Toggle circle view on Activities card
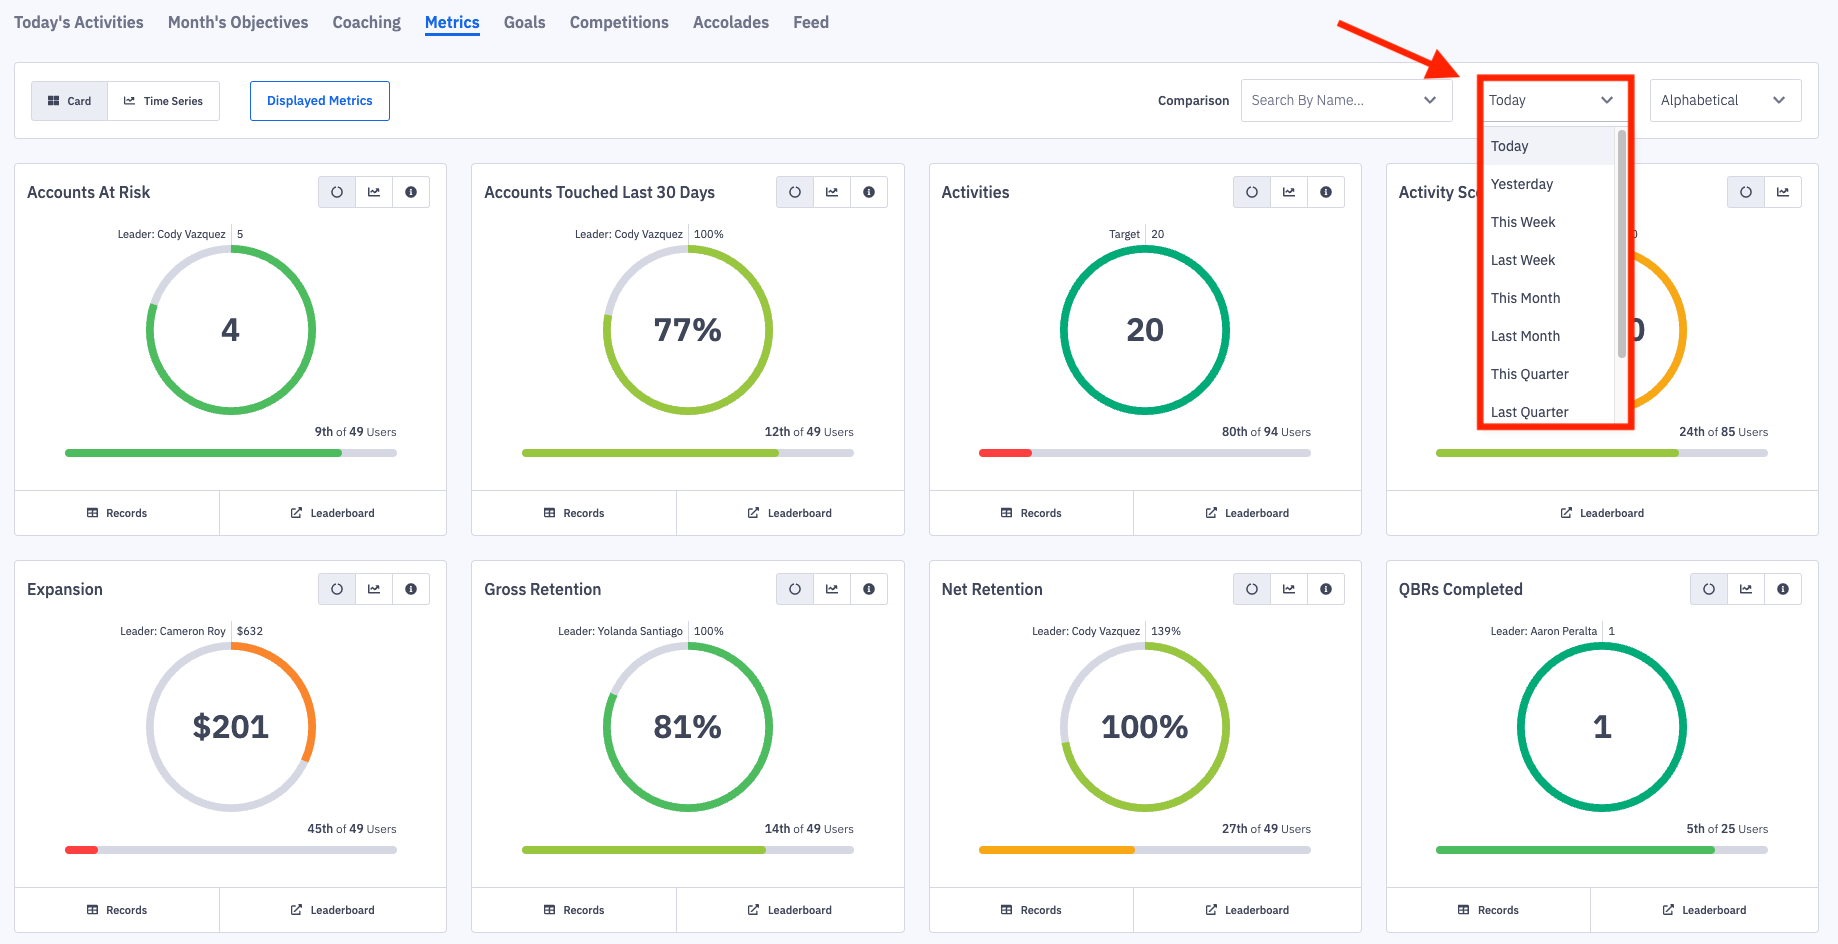 1252,192
